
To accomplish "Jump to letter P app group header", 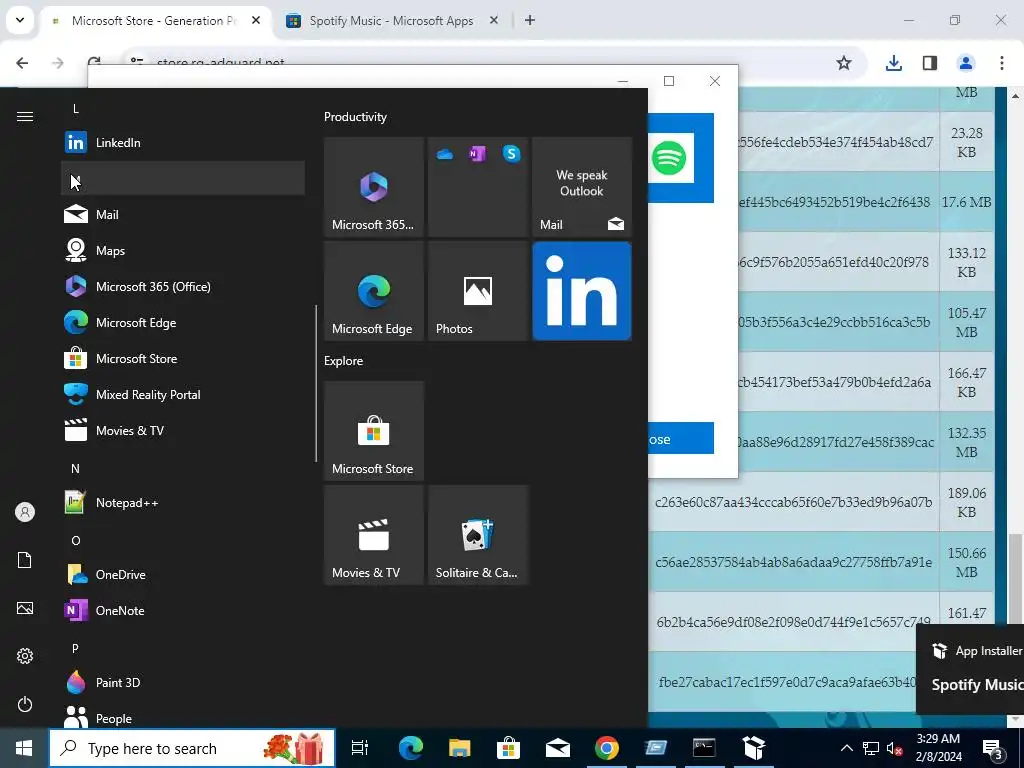I will (x=75, y=648).
